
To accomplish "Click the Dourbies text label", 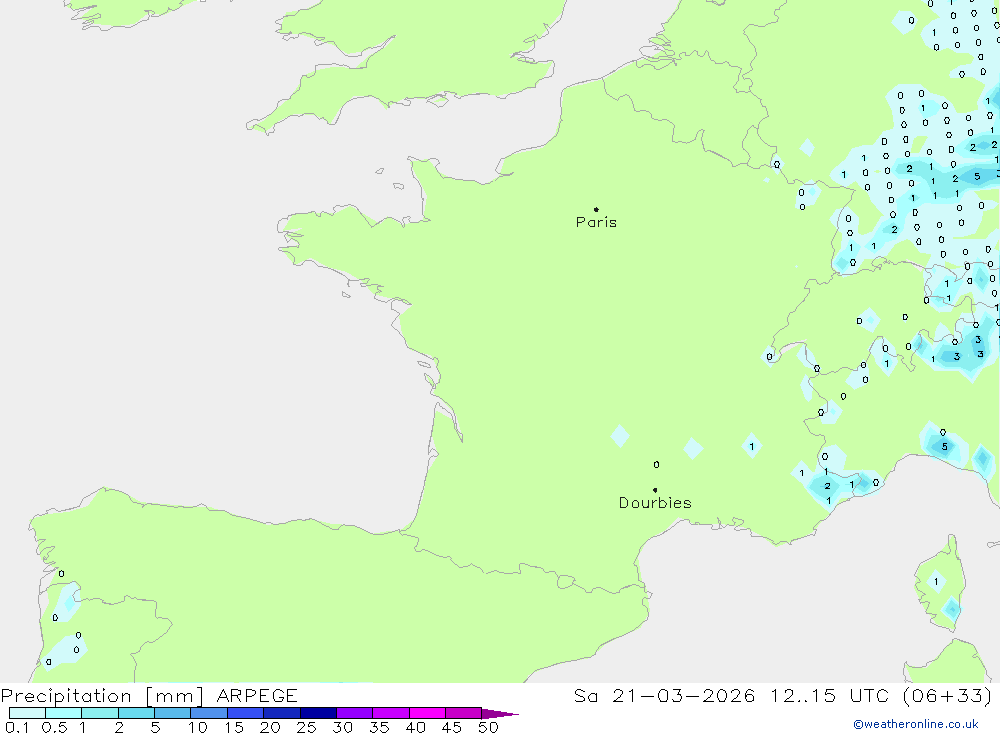I will (655, 503).
